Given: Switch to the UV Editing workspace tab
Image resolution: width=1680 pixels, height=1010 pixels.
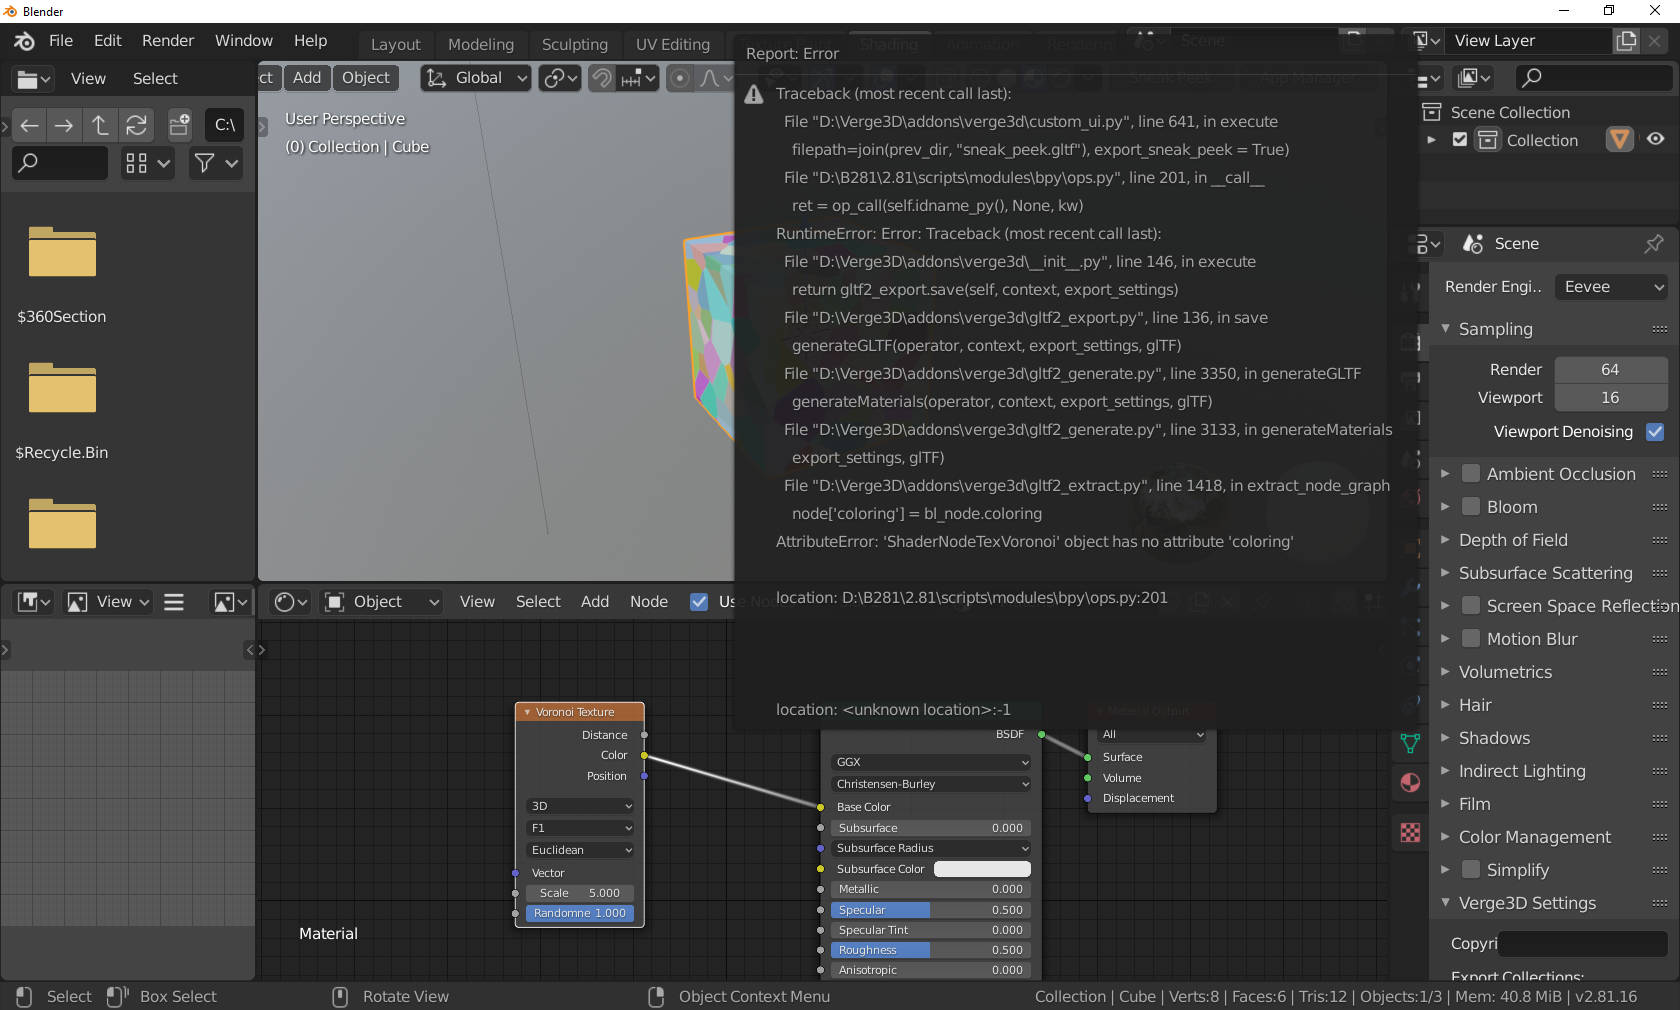Looking at the screenshot, I should [673, 44].
